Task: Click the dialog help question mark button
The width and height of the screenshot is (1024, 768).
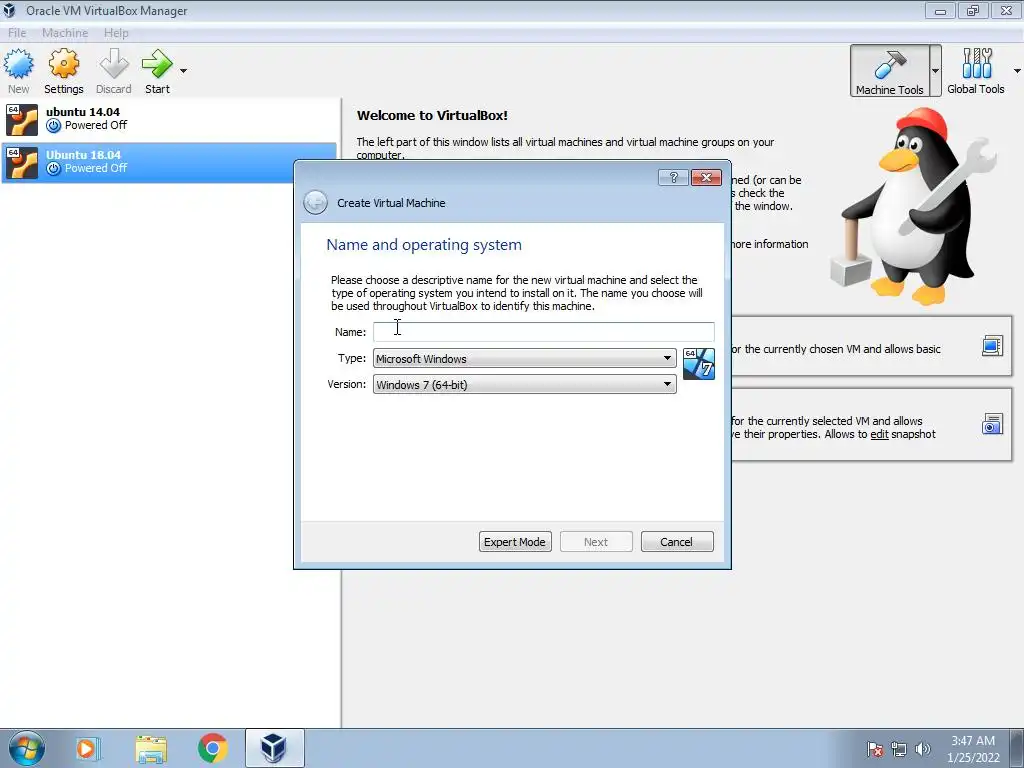Action: click(x=673, y=178)
